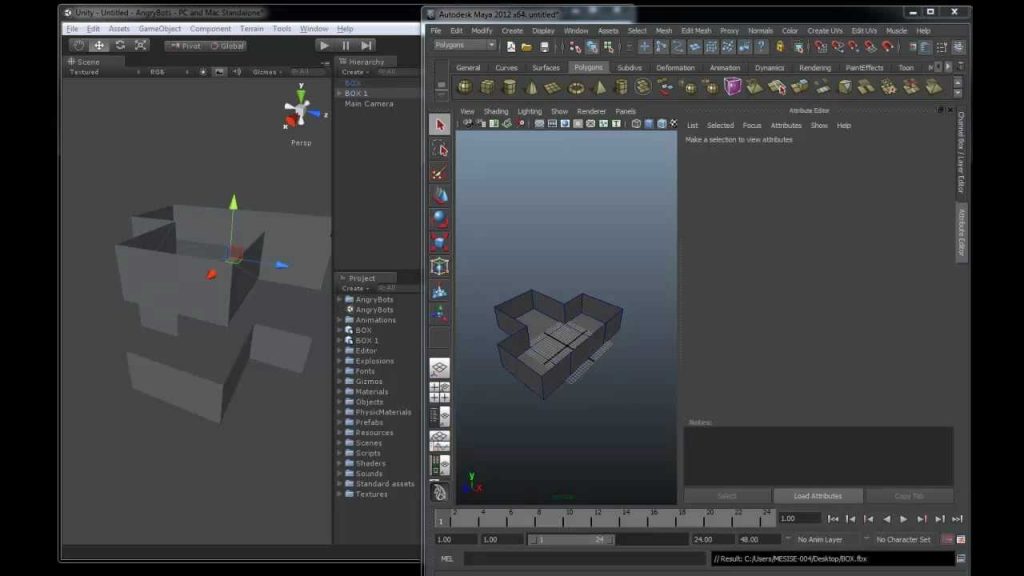This screenshot has height=576, width=1024.
Task: Open the No Anim Layer dropdown
Action: [x=820, y=539]
